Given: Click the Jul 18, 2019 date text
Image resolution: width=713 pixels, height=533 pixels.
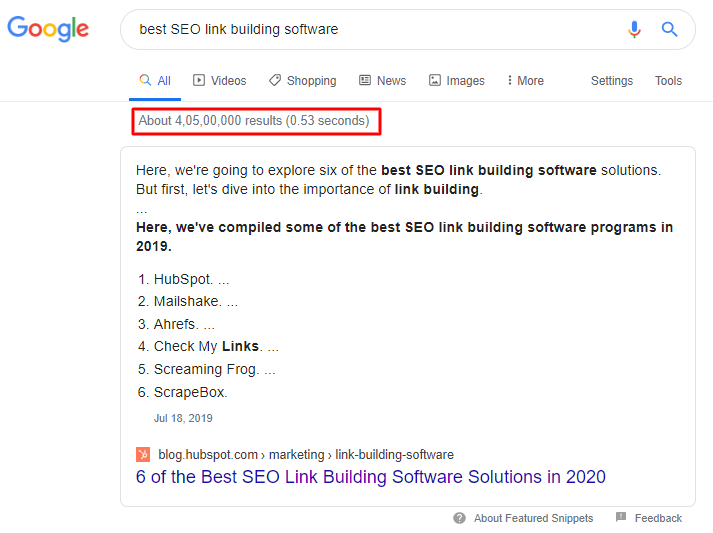Looking at the screenshot, I should click(183, 418).
